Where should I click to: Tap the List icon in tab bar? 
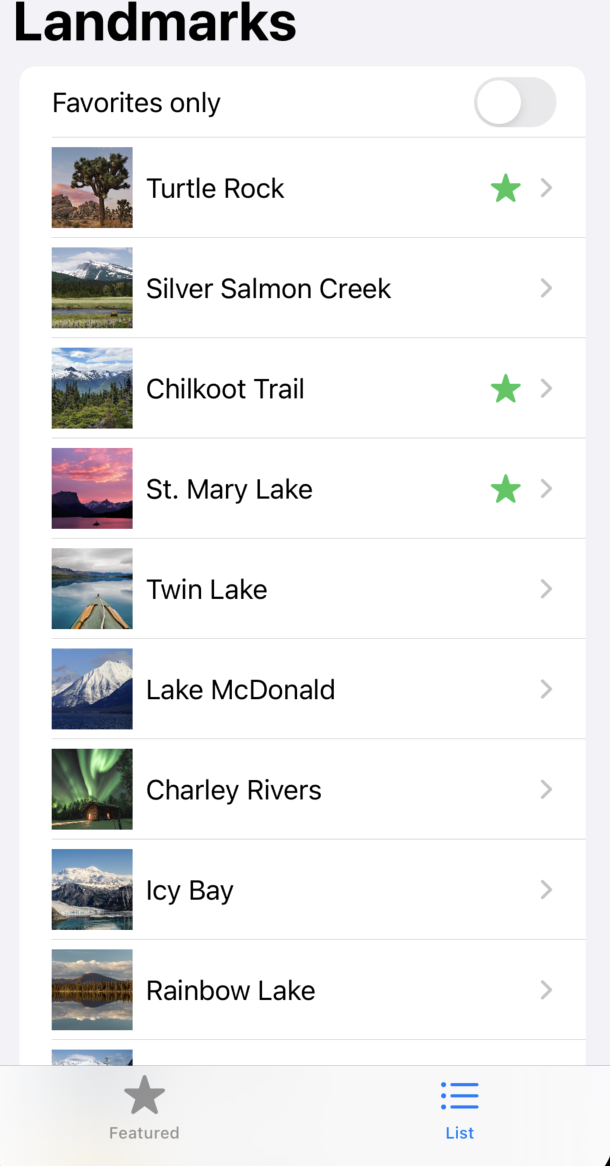click(x=460, y=1096)
